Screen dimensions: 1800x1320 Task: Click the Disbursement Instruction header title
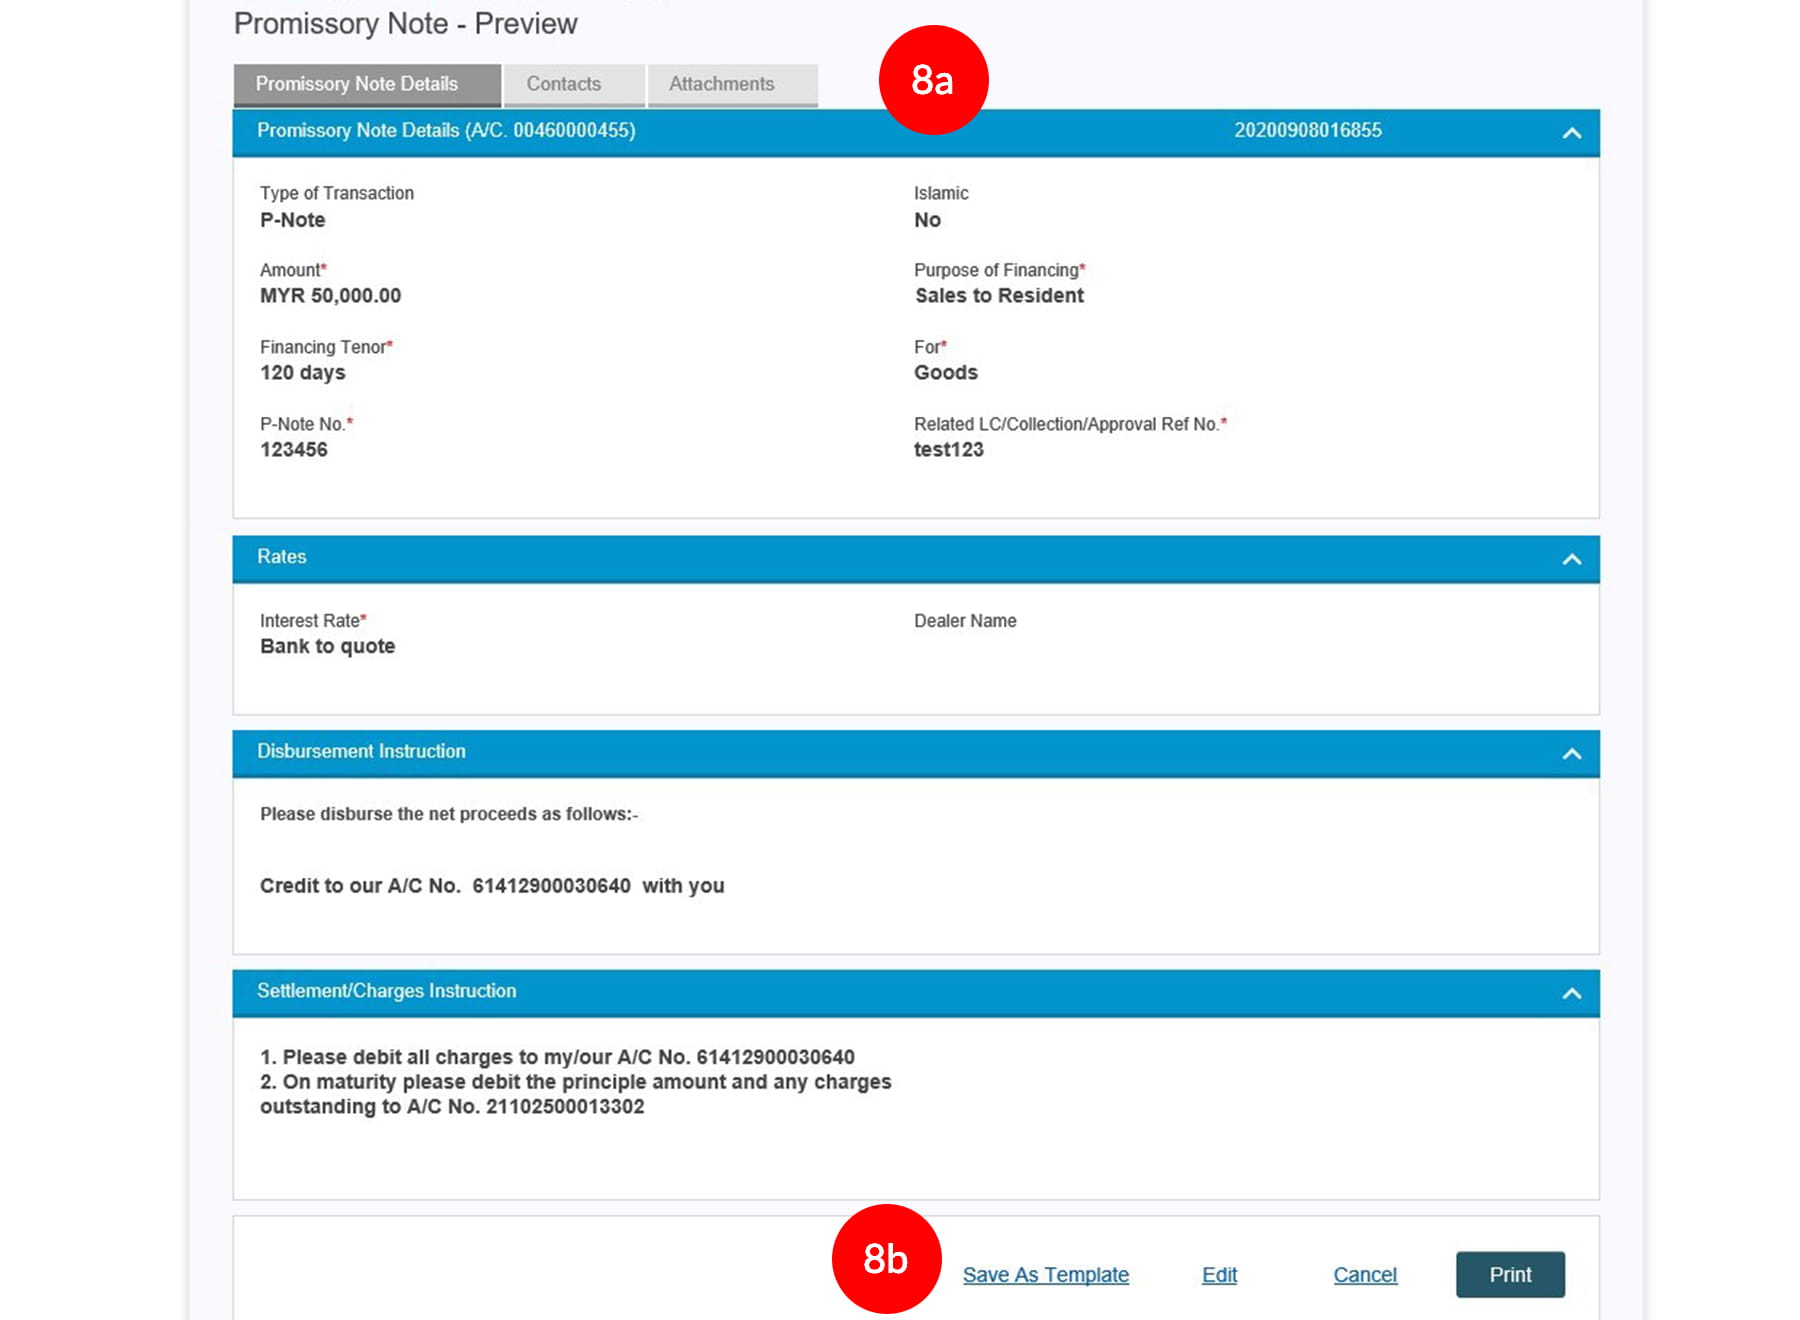[361, 751]
